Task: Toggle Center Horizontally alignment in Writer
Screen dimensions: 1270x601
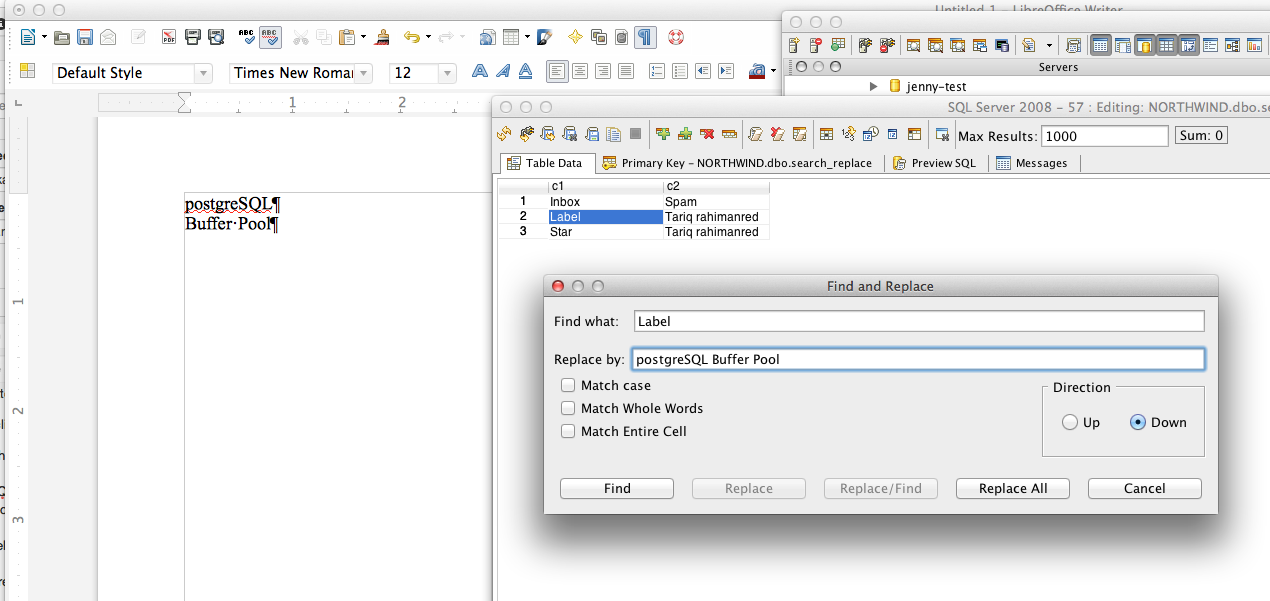Action: point(580,72)
